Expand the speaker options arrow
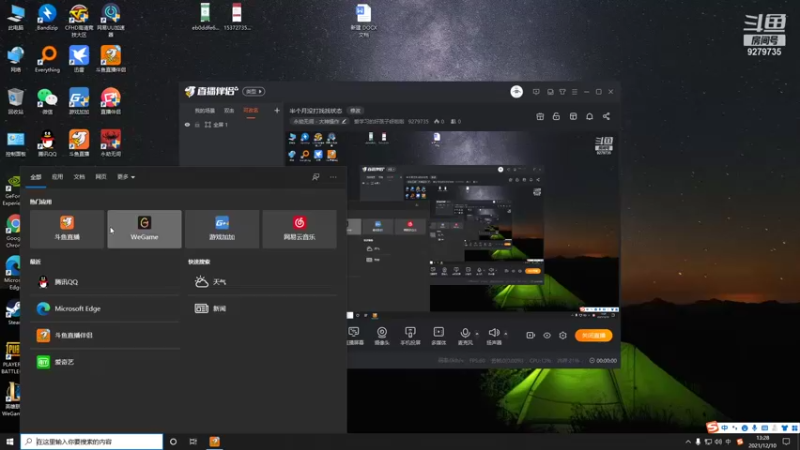 (x=506, y=334)
